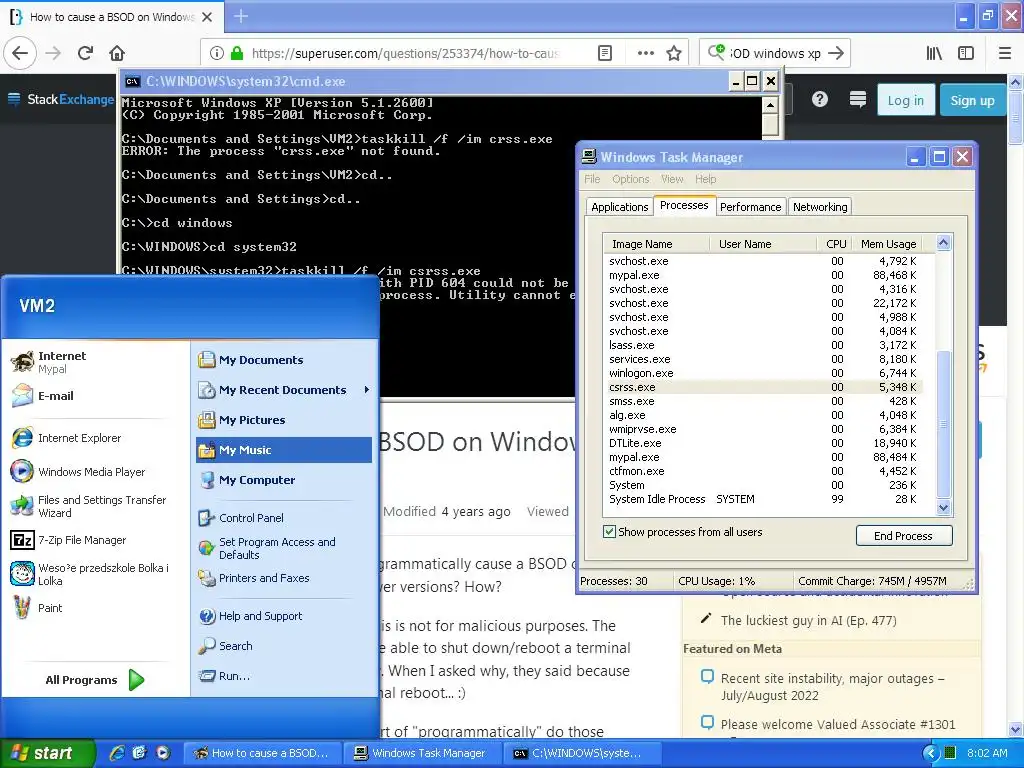1024x768 pixels.
Task: Switch to the Performance tab
Action: click(750, 207)
